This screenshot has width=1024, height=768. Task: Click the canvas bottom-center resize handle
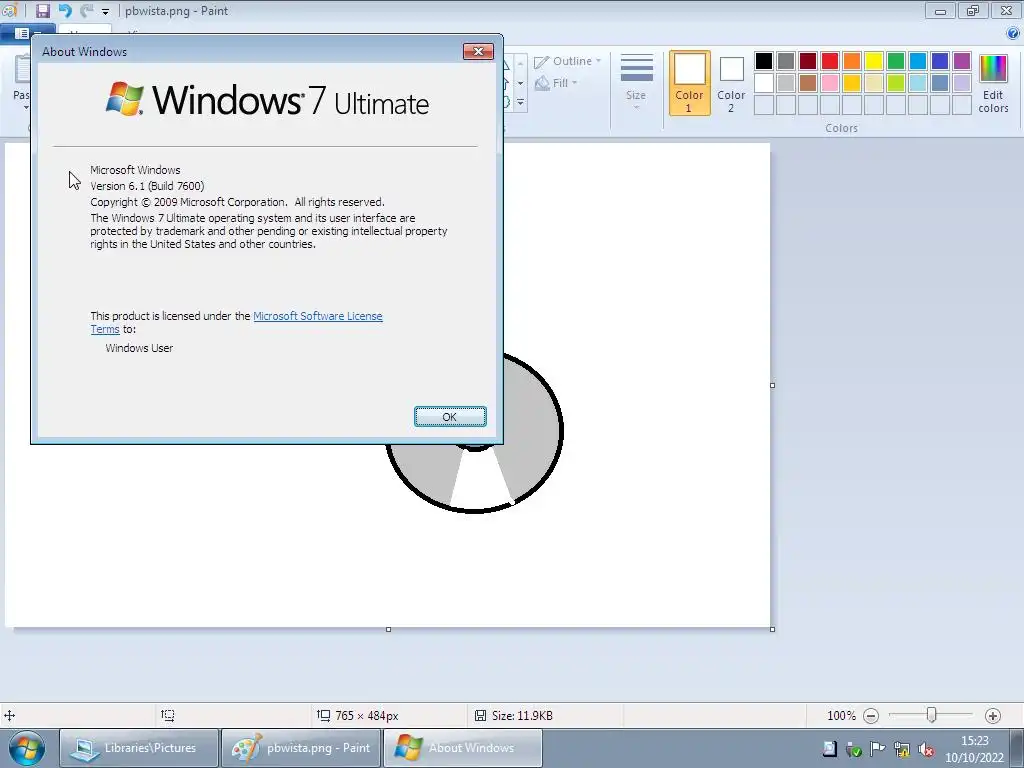(389, 629)
